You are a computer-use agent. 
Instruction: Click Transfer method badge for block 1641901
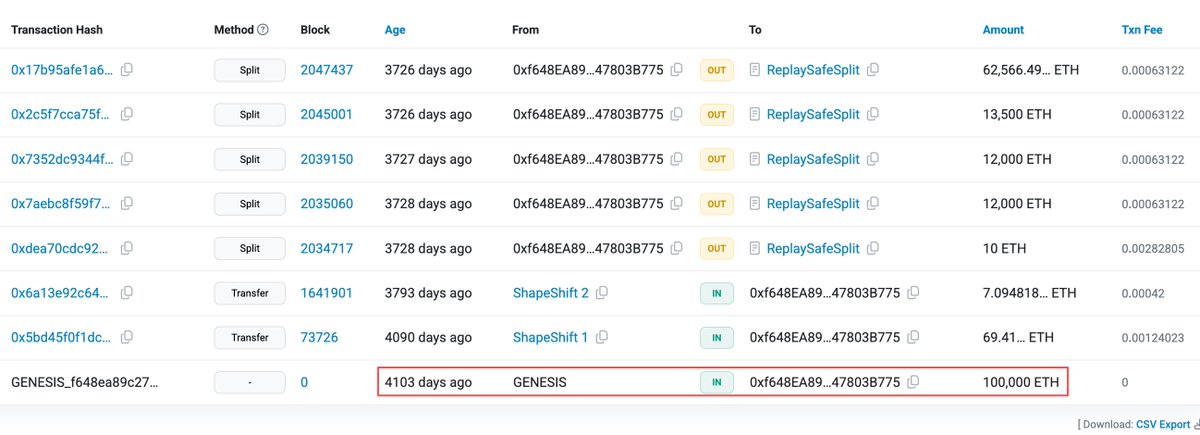(249, 293)
